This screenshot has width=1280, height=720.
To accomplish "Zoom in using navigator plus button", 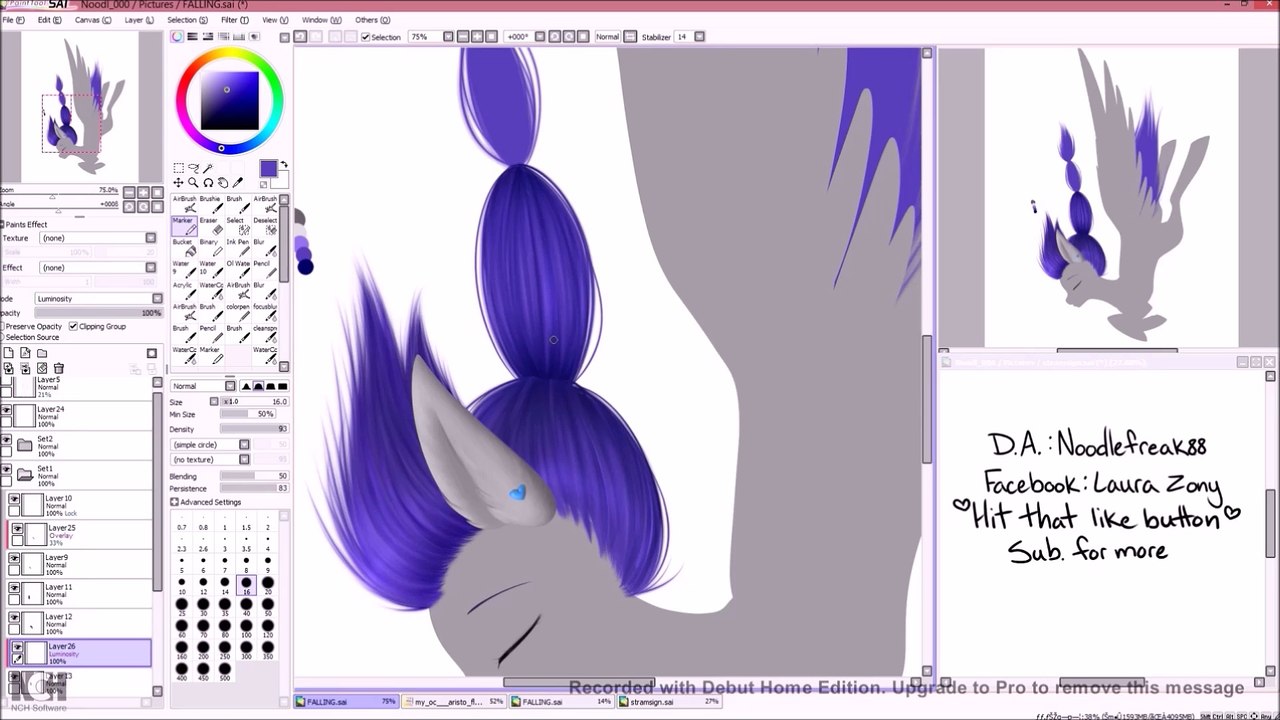I will 144,192.
